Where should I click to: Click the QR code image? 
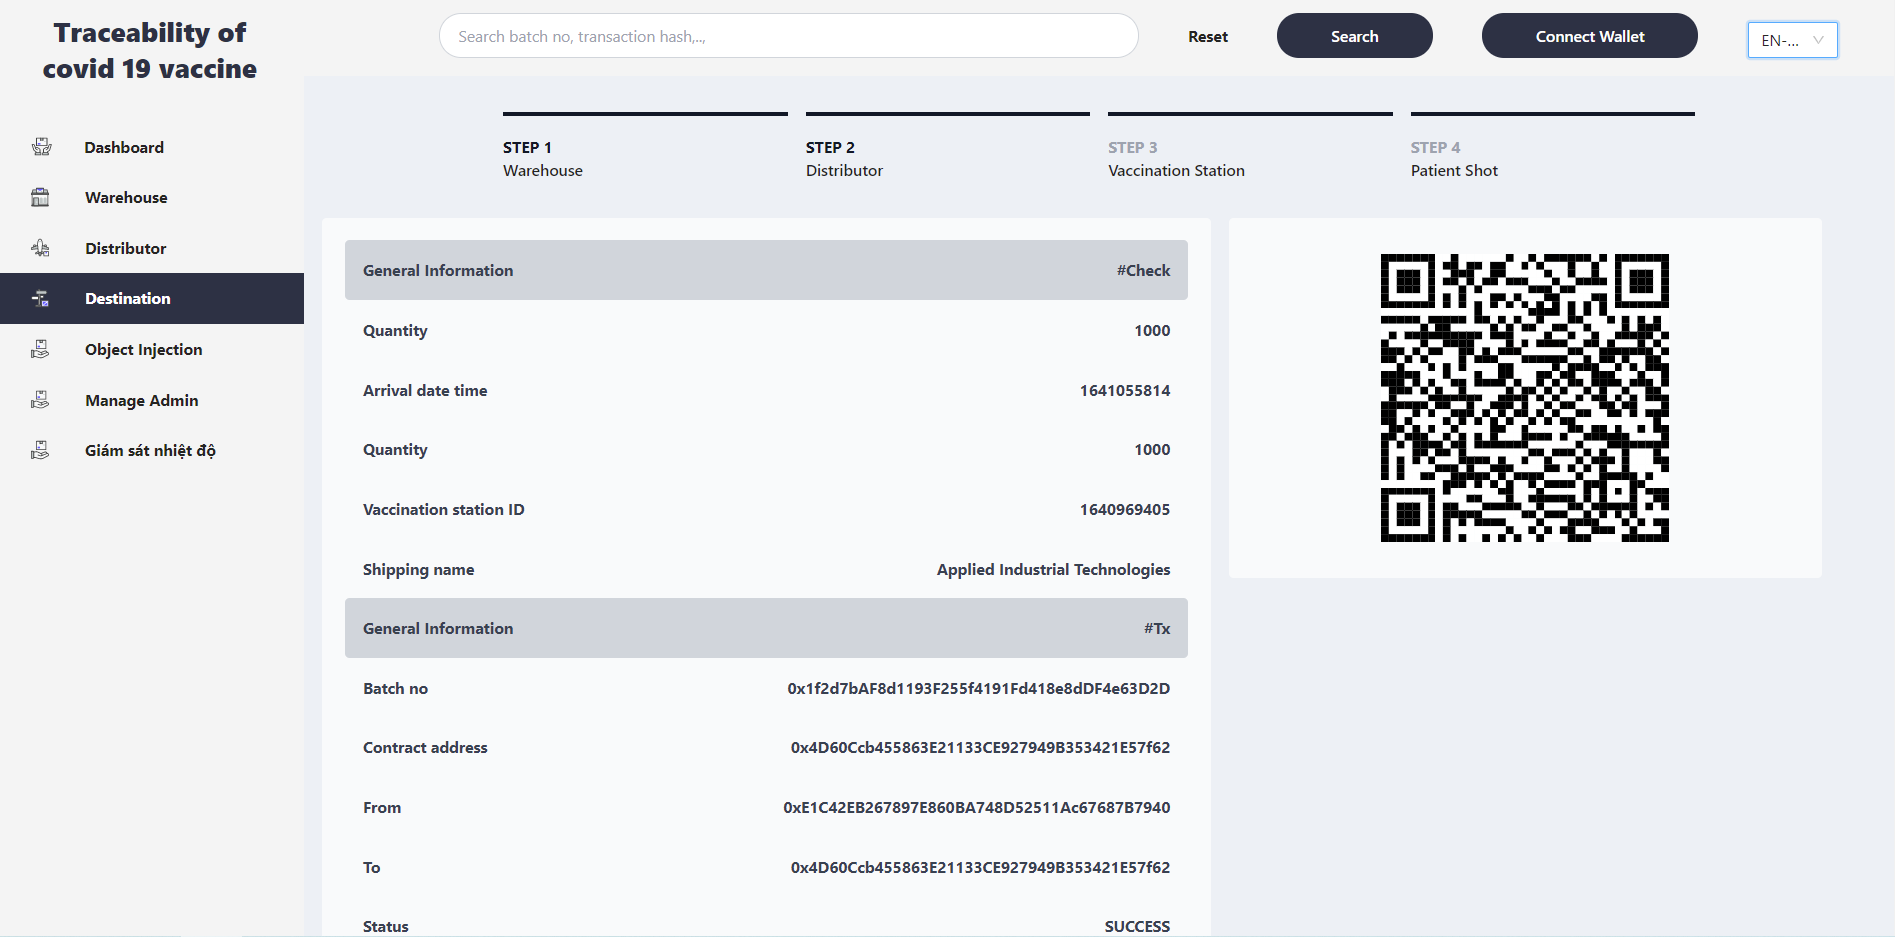[x=1524, y=398]
